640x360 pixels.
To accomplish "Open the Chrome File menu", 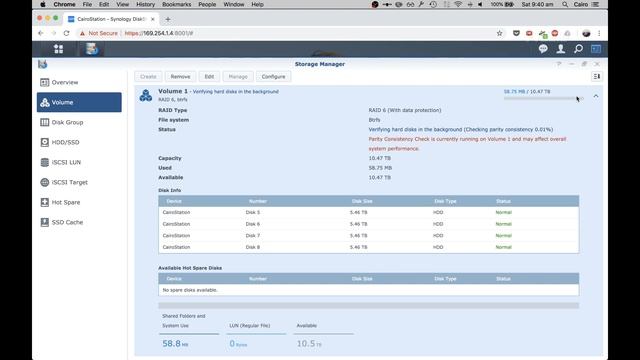I will pos(87,4).
